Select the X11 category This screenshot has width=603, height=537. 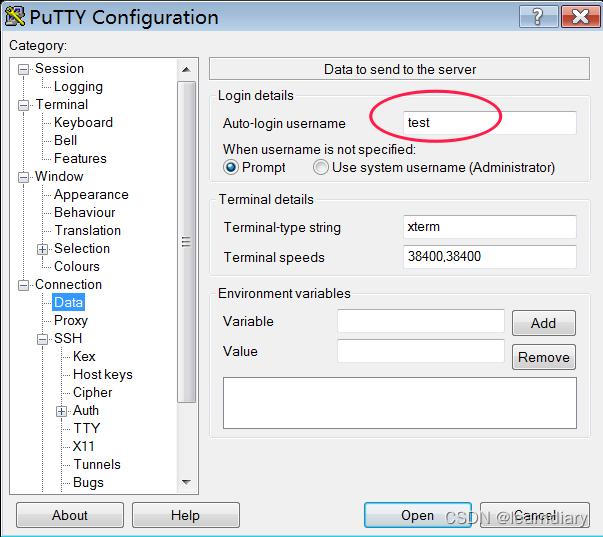coord(83,446)
